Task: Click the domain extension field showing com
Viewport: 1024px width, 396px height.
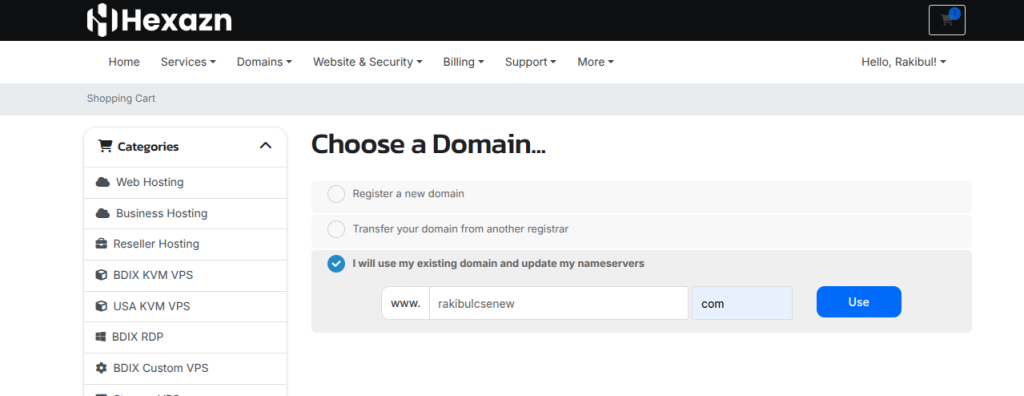Action: (743, 303)
